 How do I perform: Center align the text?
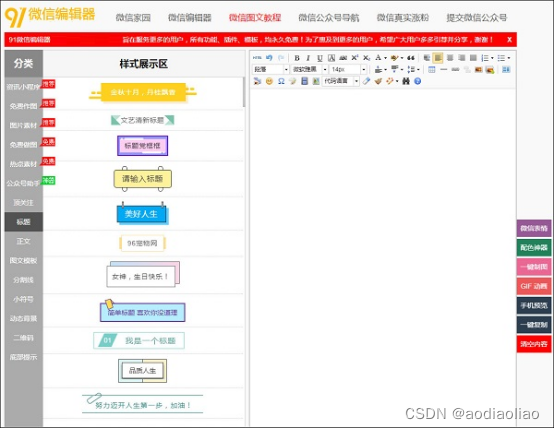pos(450,58)
